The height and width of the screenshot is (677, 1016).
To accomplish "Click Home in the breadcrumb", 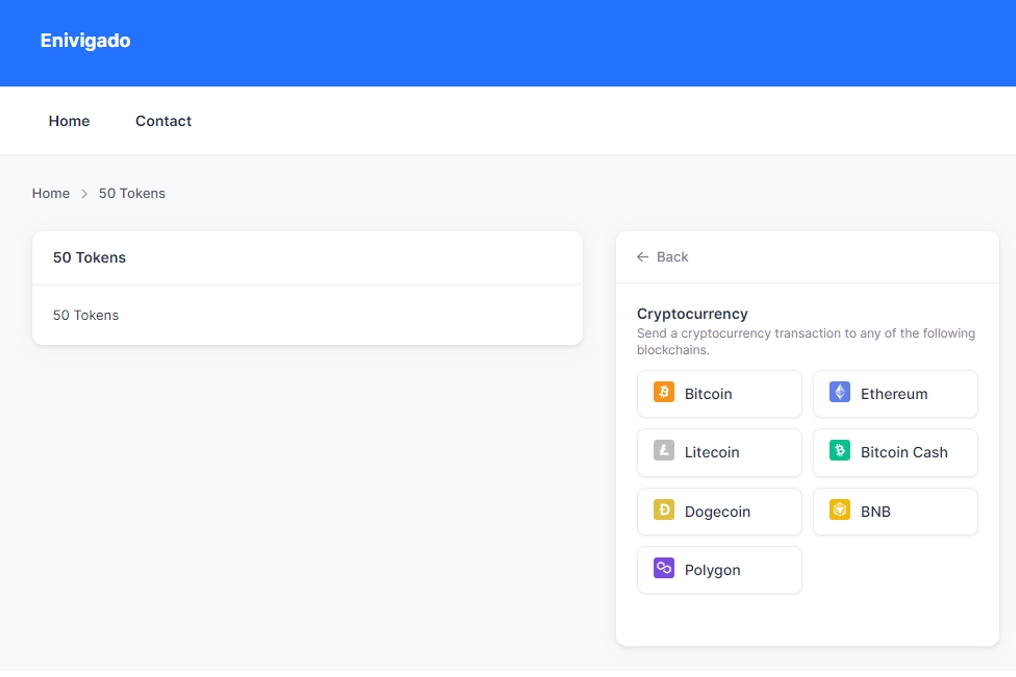I will tap(51, 193).
